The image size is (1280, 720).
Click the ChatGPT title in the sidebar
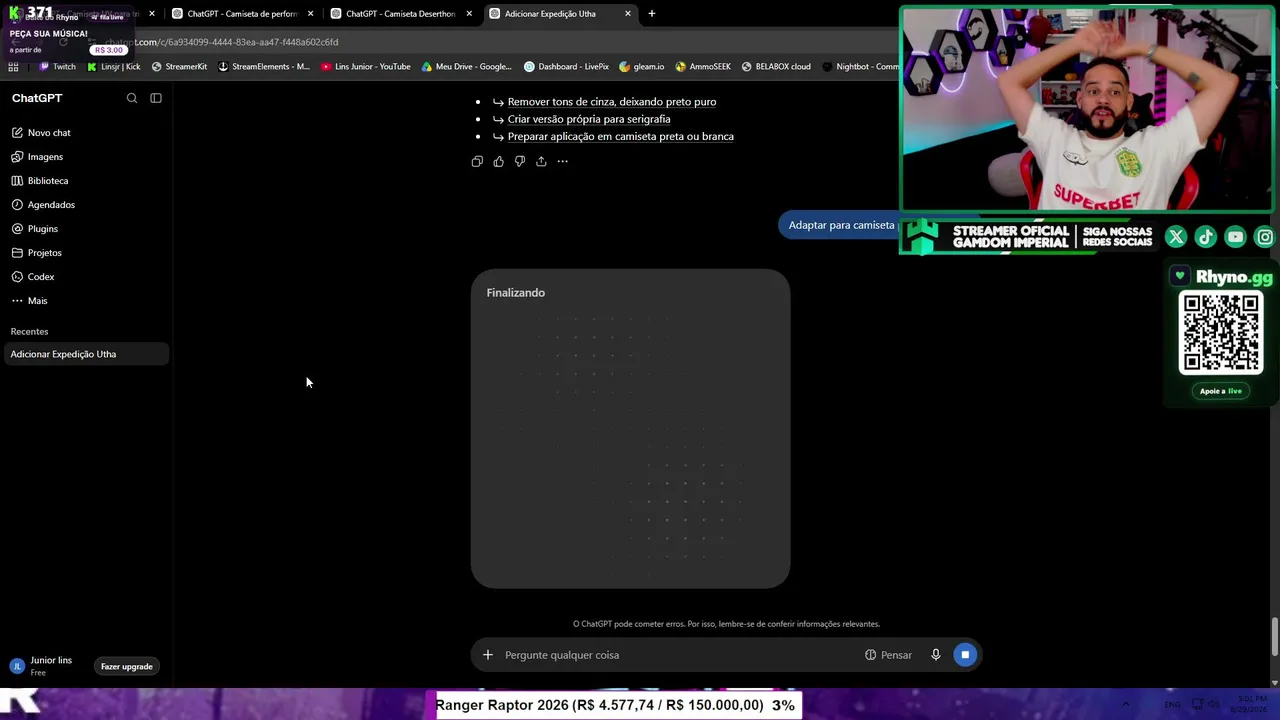coord(37,98)
